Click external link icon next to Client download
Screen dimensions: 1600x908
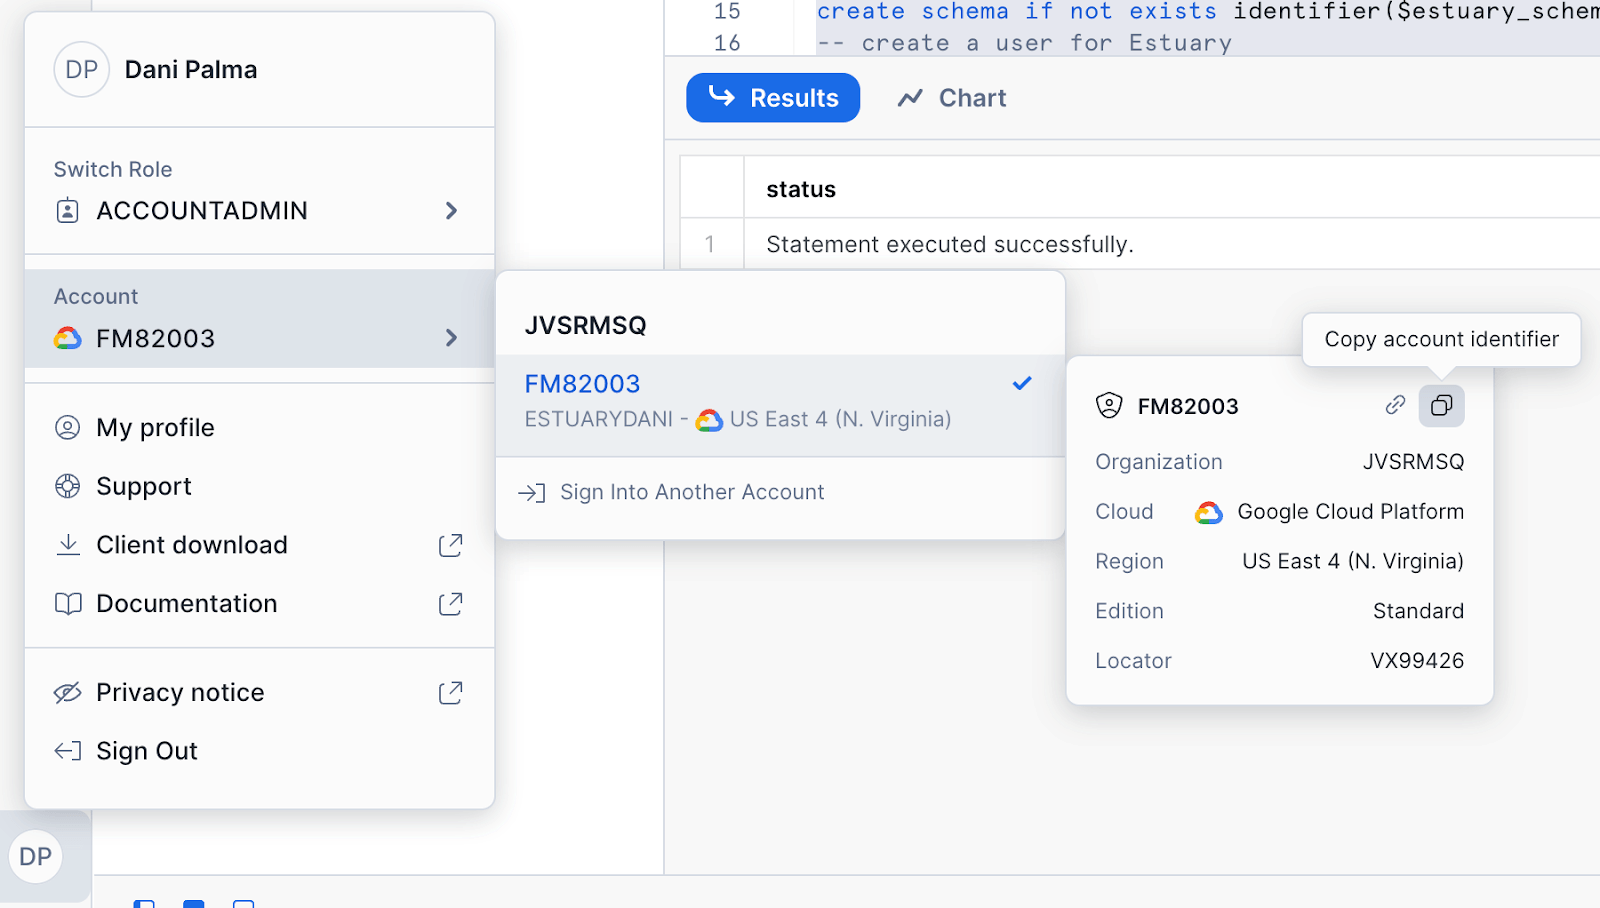[x=450, y=545]
